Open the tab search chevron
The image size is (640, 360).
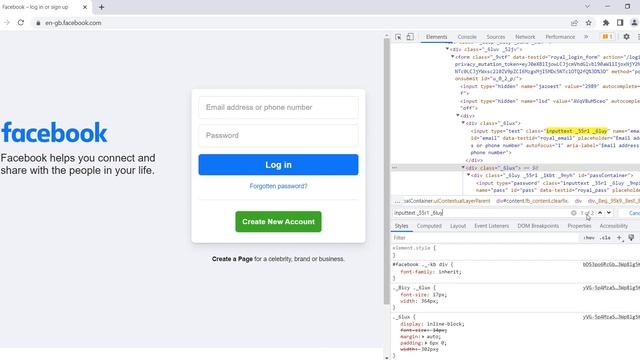click(x=587, y=7)
